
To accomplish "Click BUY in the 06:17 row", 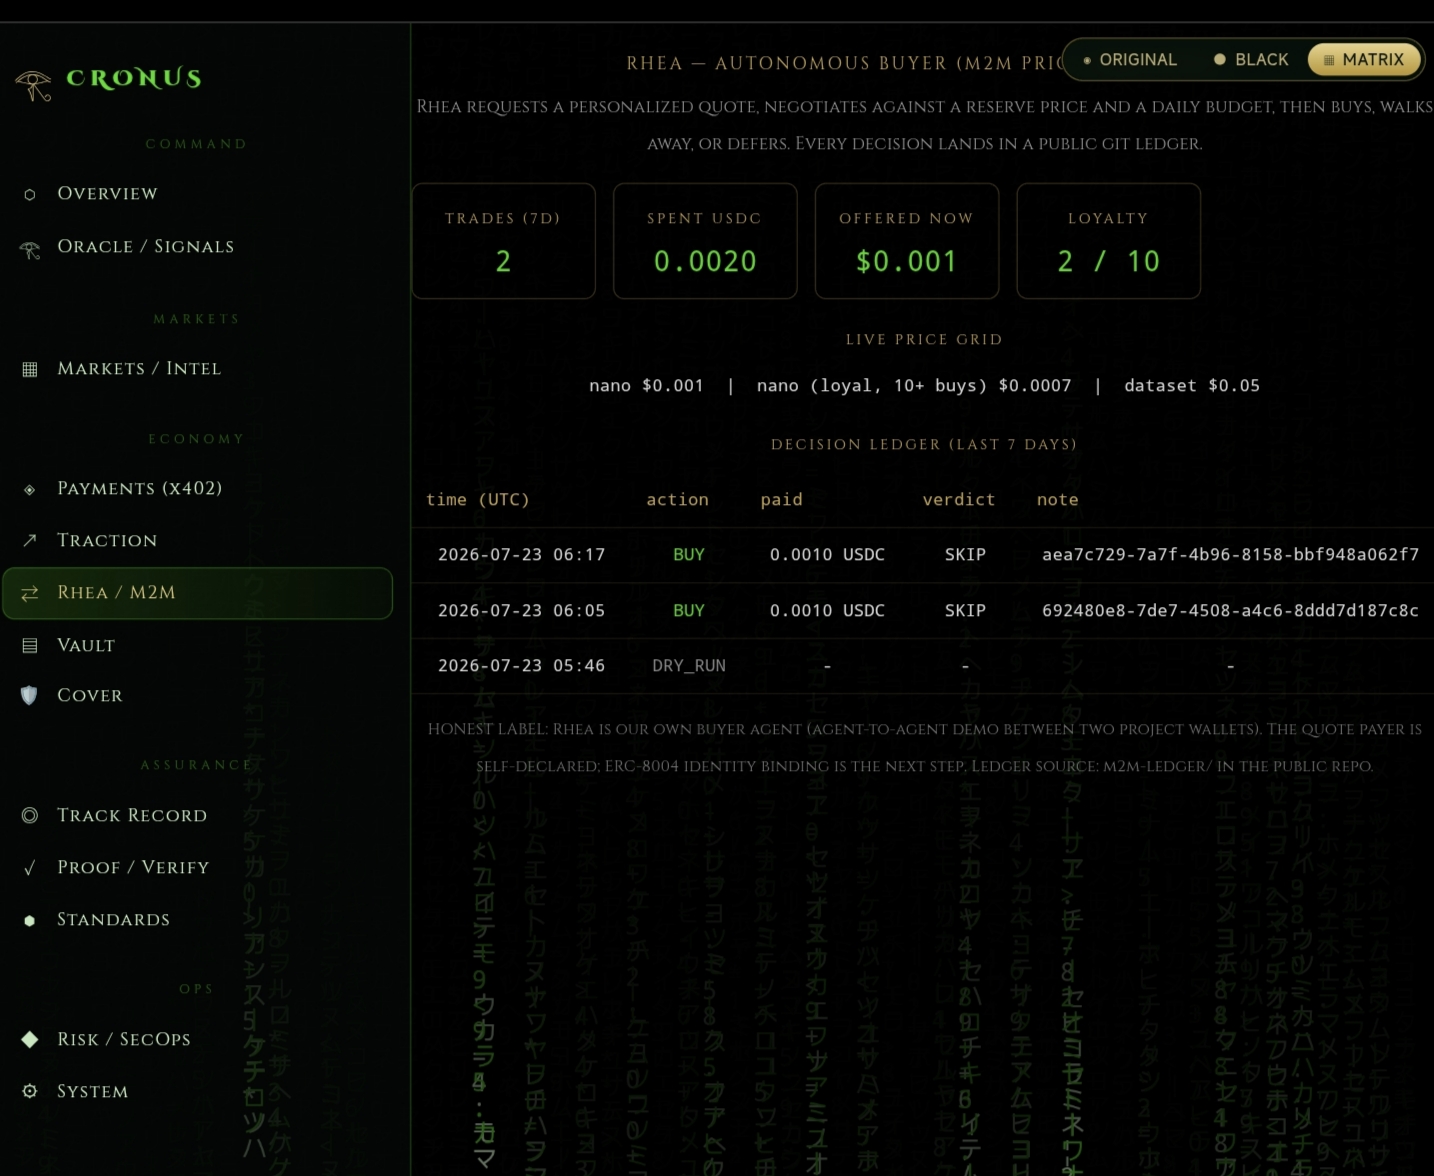I will 688,555.
